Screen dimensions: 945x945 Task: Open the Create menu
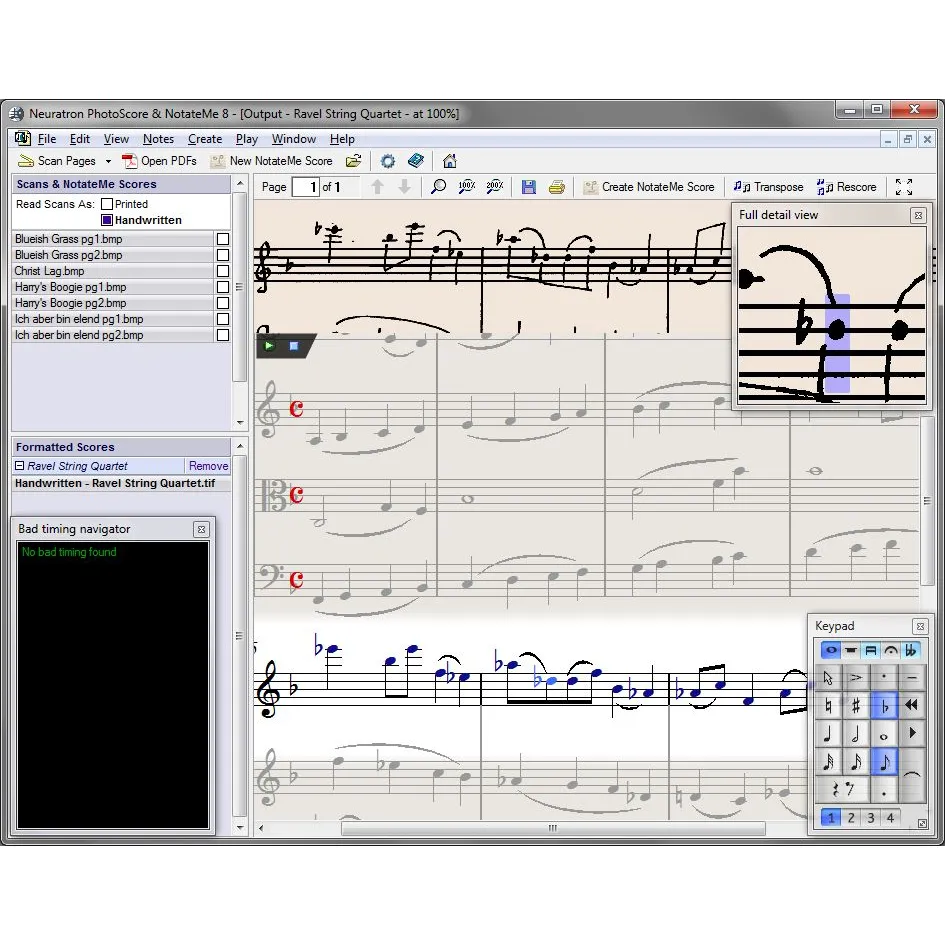click(x=205, y=139)
